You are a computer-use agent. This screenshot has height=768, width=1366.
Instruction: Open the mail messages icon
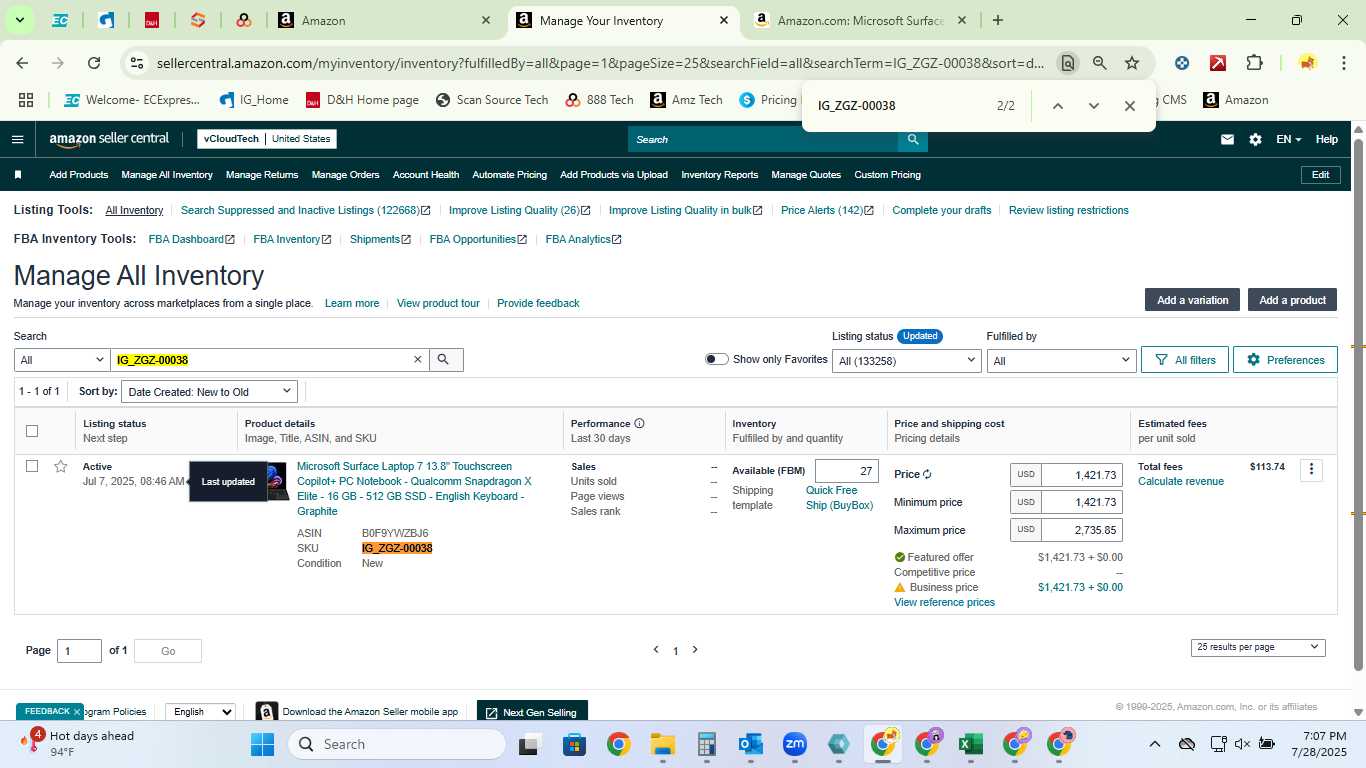[1227, 139]
